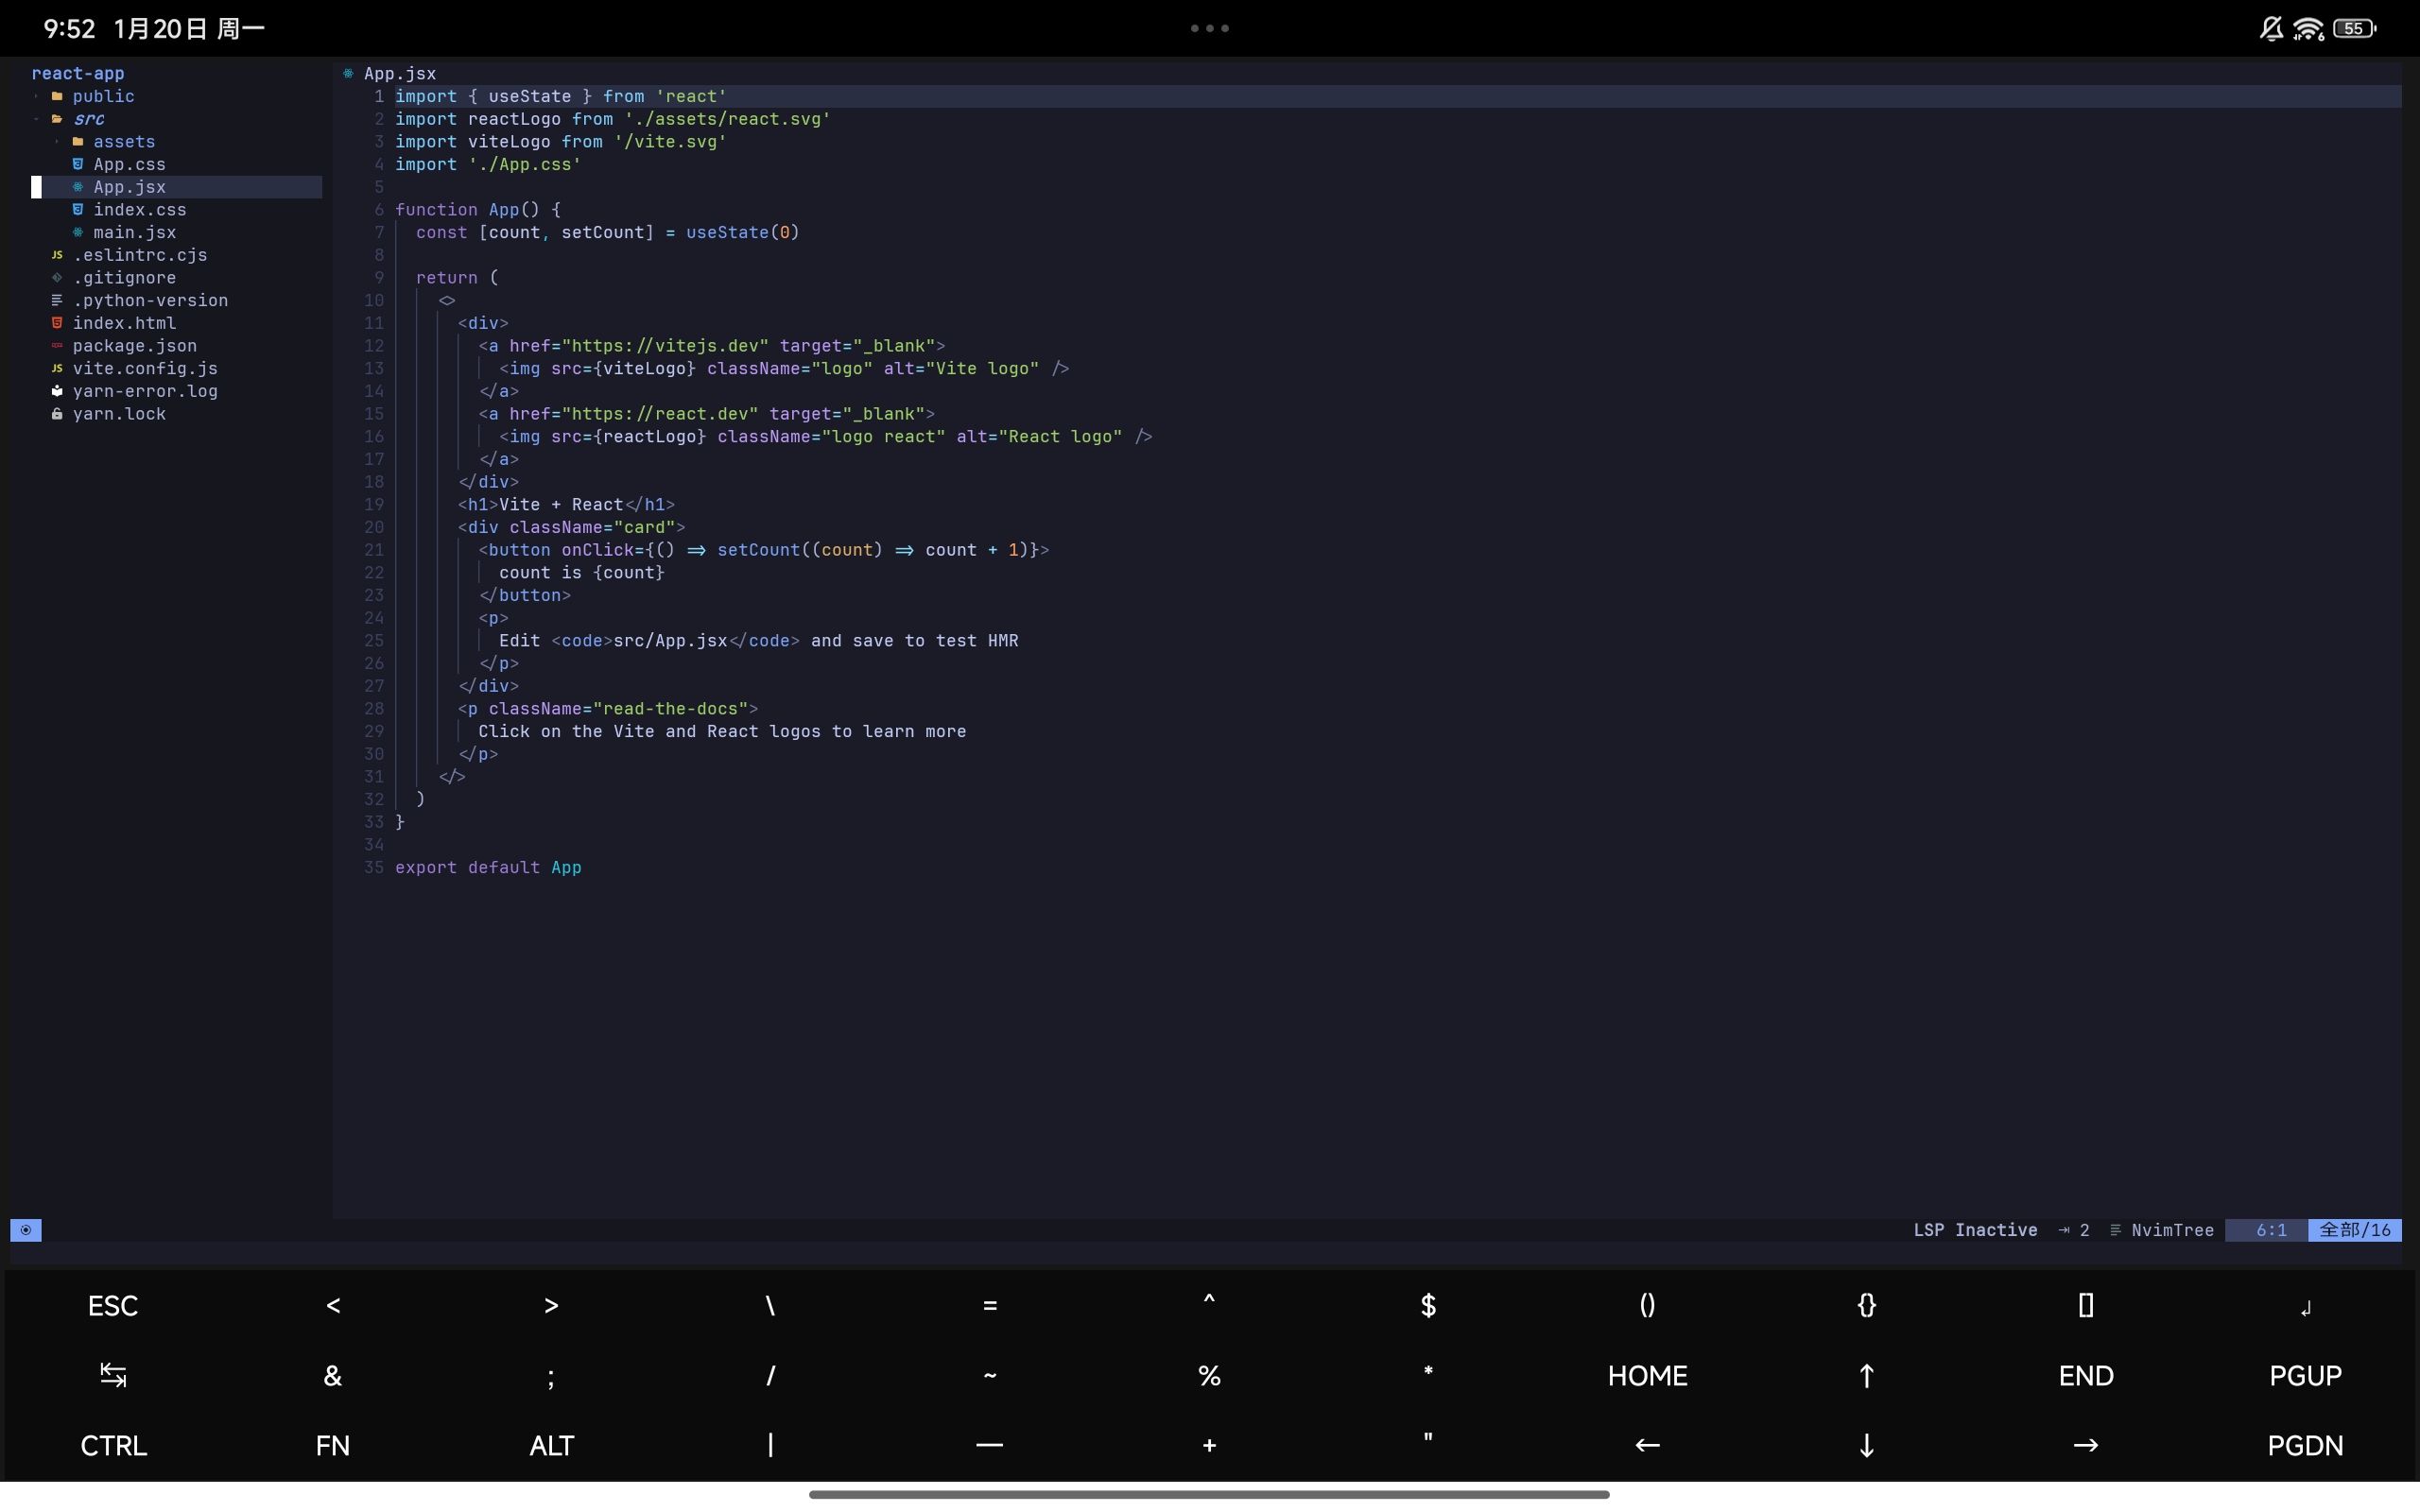2420x1512 pixels.
Task: Open yarn.lock in the file tree
Action: coord(119,414)
